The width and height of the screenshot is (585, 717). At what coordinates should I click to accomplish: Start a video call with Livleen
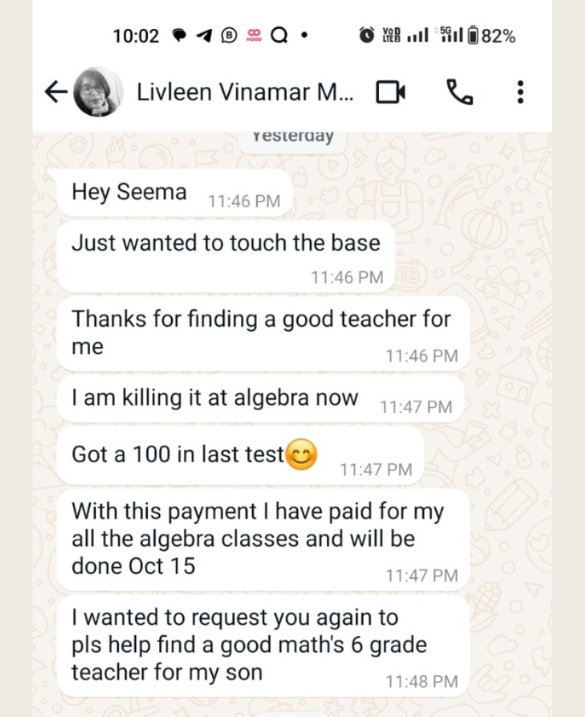(391, 92)
